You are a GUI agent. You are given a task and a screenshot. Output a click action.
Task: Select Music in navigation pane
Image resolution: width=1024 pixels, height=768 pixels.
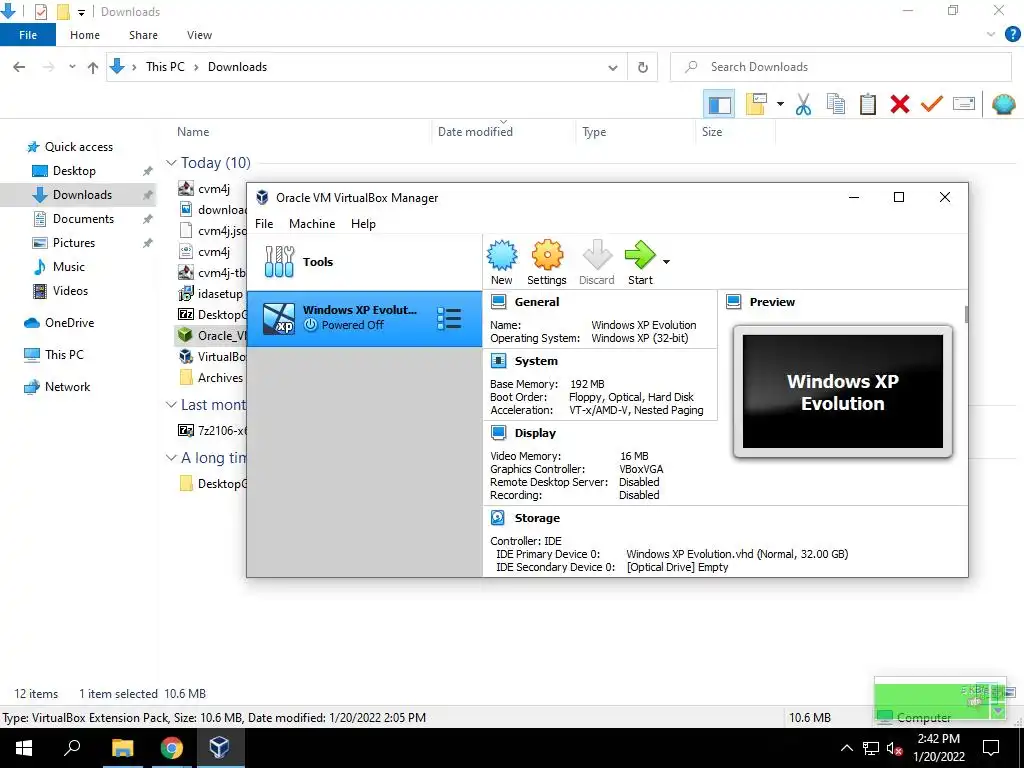(69, 267)
